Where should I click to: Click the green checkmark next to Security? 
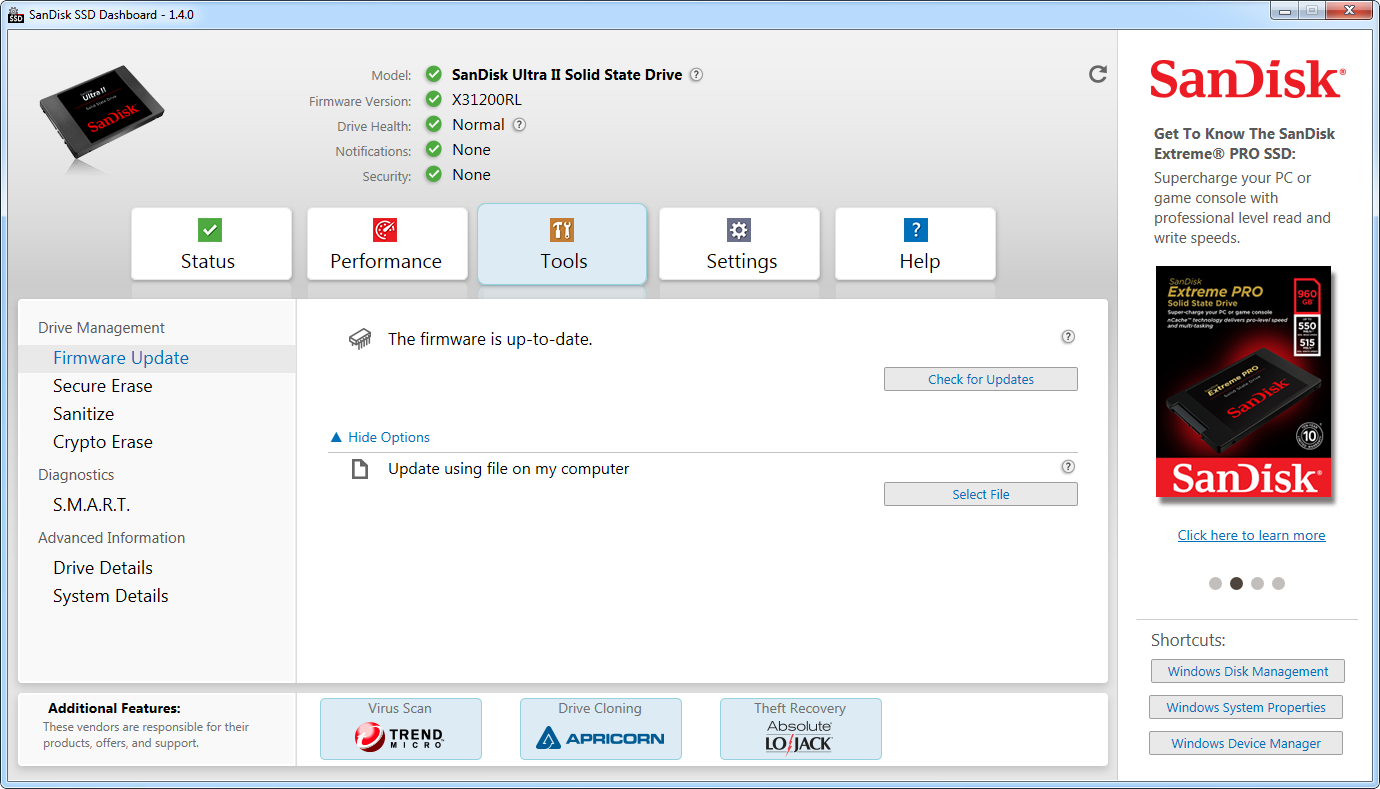point(433,174)
